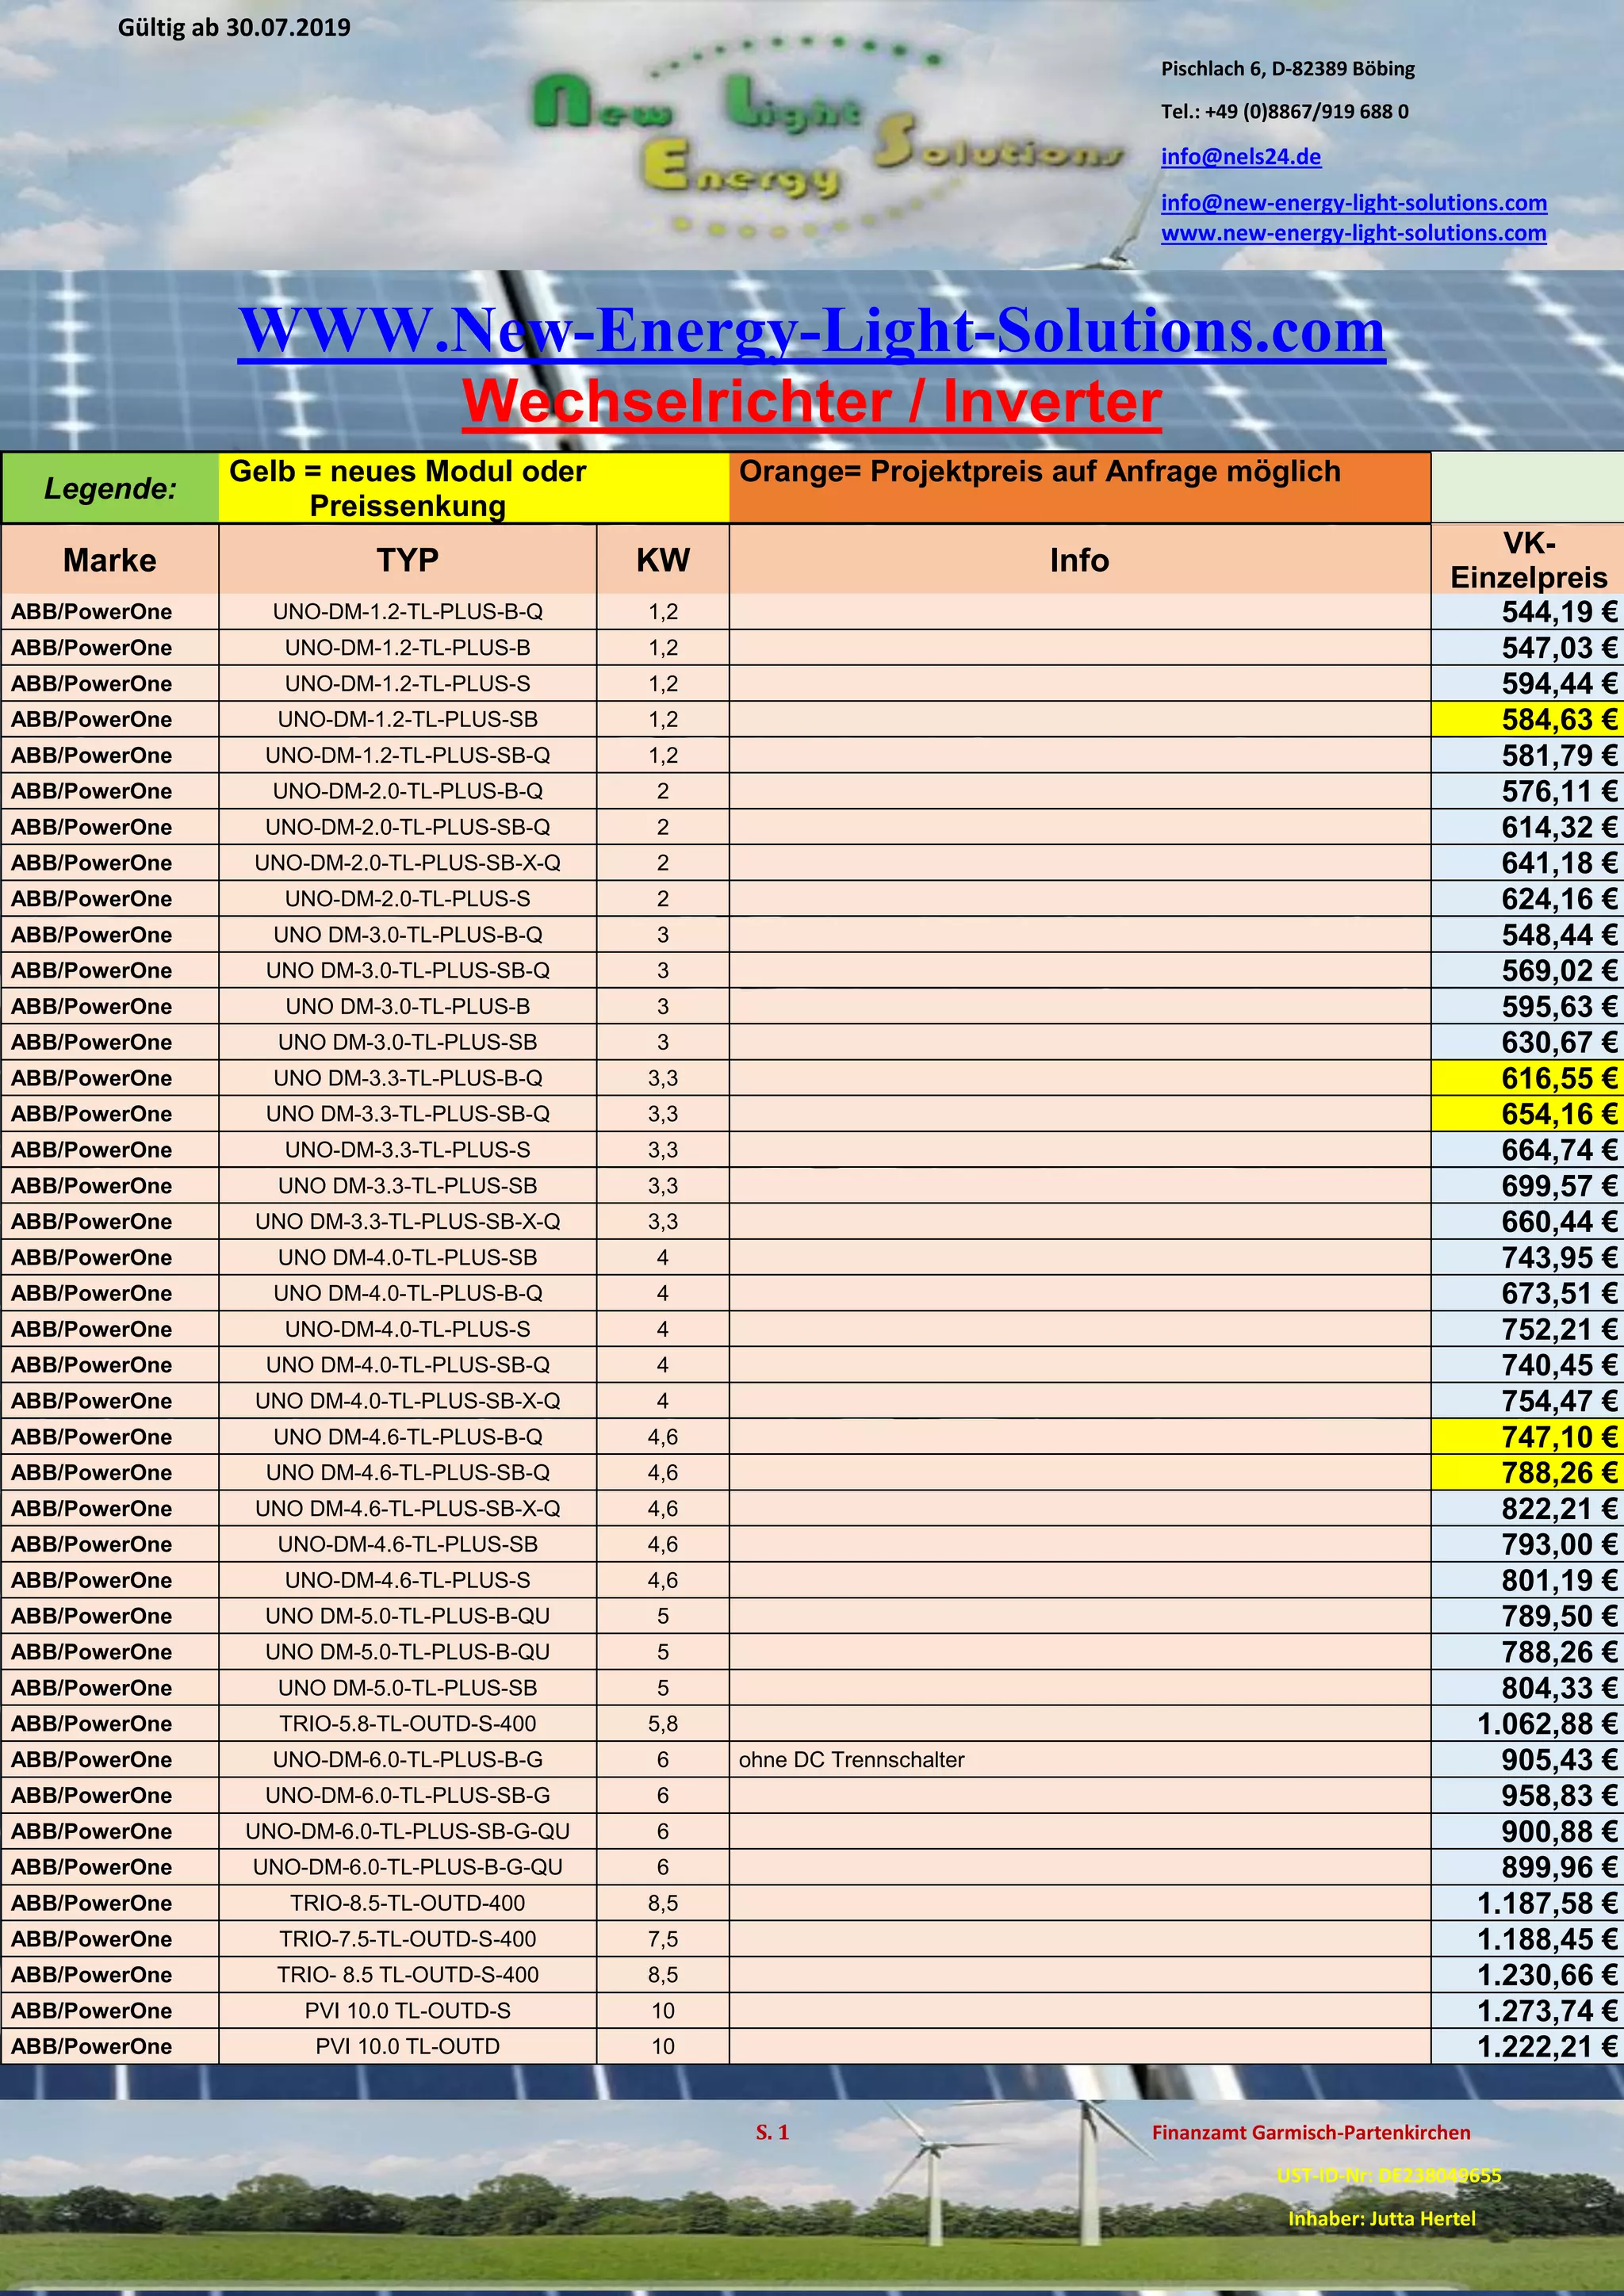This screenshot has height=2296, width=1624.
Task: Select the PVI 10.0 TL-OUTD-S type cell
Action: [407, 2011]
